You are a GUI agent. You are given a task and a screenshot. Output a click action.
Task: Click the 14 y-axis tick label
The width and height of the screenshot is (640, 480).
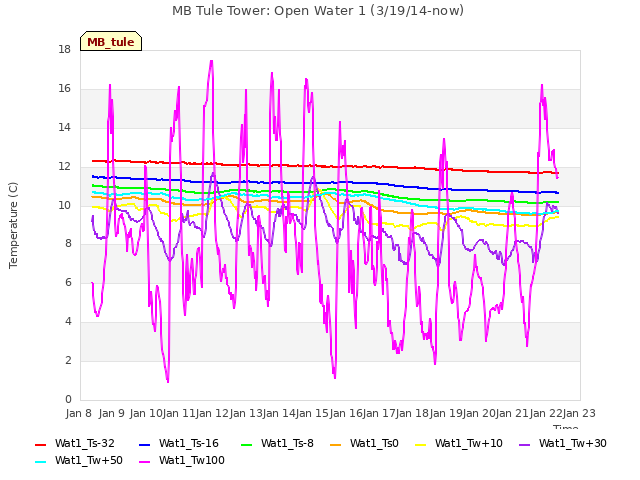64,128
